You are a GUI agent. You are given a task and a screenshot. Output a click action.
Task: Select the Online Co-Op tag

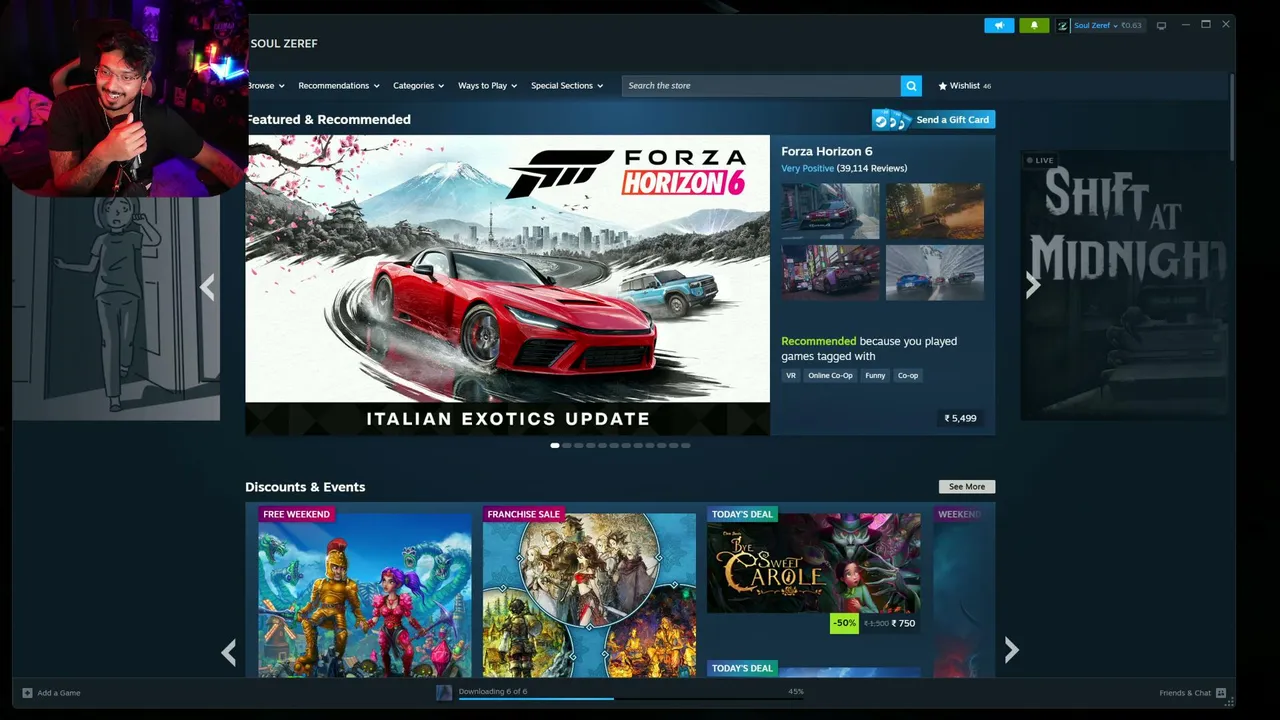pos(830,376)
